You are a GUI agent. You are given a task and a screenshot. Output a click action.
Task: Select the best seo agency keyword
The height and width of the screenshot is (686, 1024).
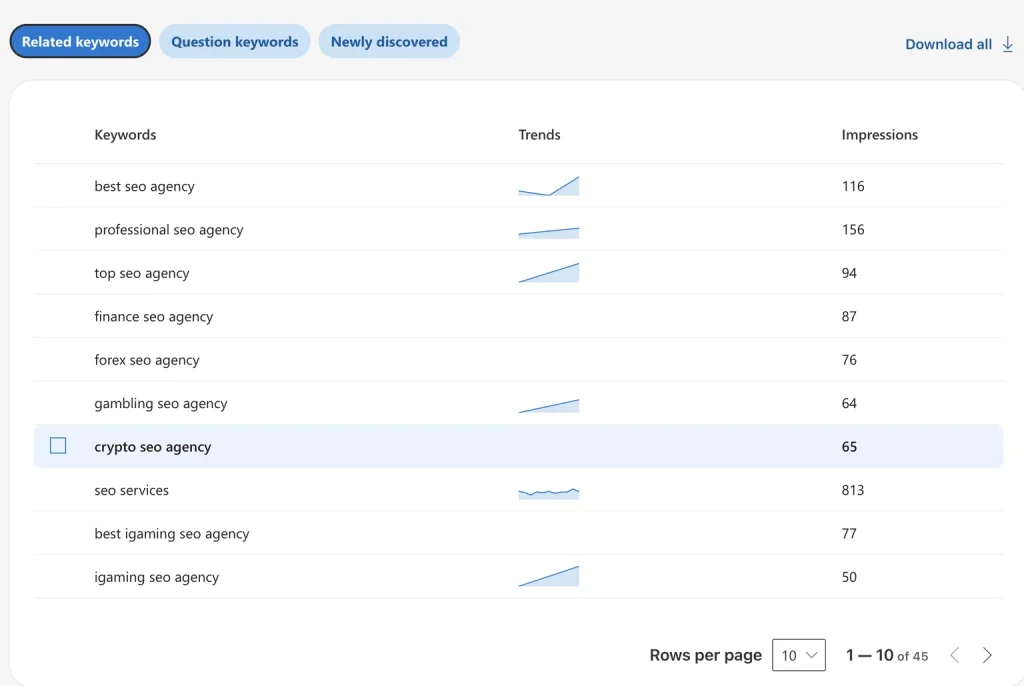click(144, 186)
